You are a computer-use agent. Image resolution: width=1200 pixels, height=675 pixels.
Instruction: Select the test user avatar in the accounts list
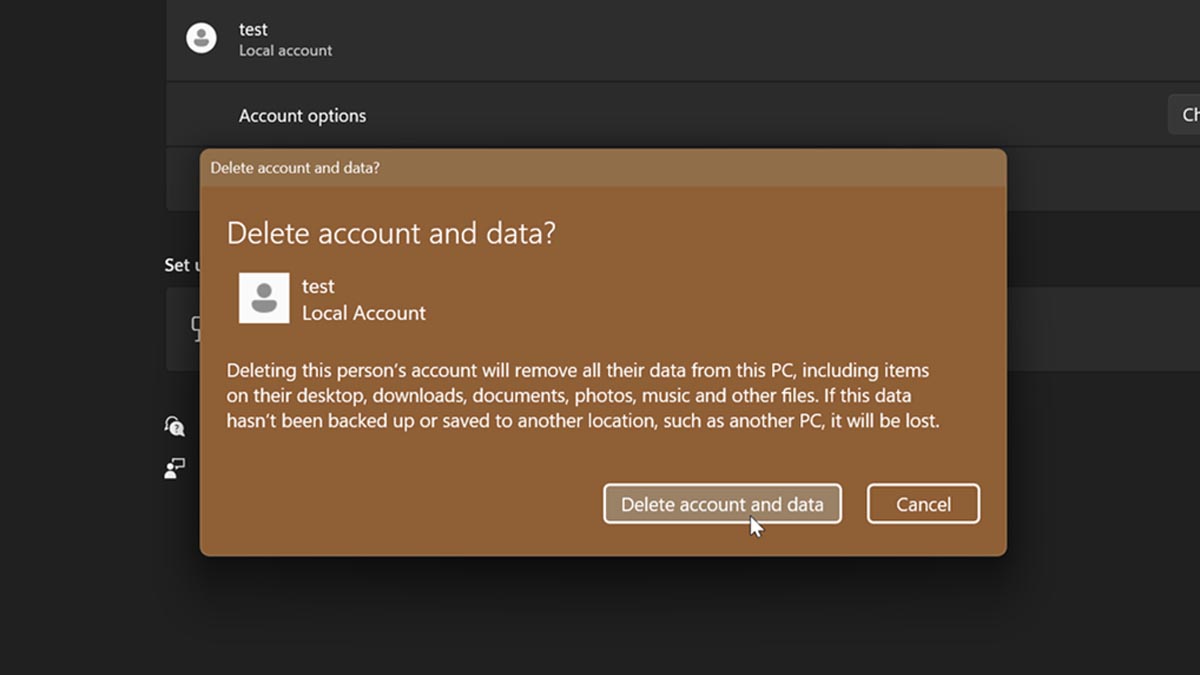tap(202, 38)
